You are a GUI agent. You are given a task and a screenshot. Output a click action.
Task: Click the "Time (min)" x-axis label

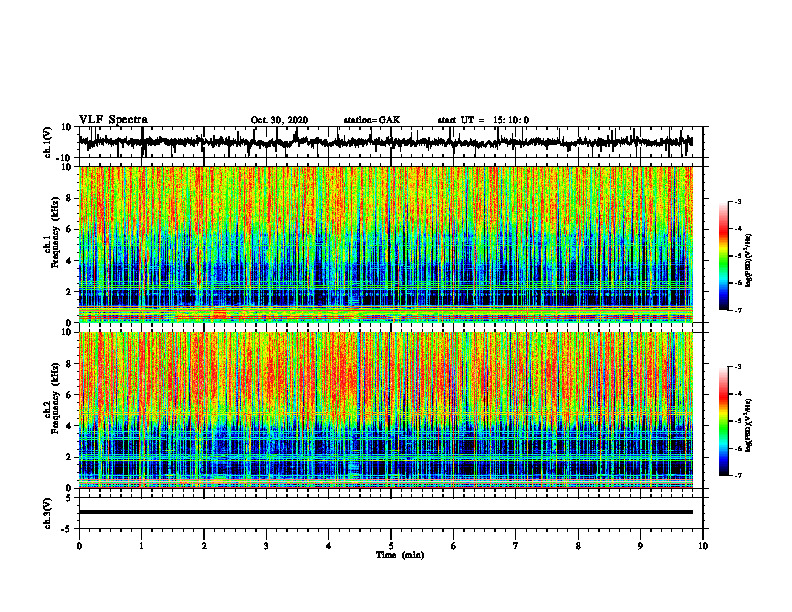(400, 555)
